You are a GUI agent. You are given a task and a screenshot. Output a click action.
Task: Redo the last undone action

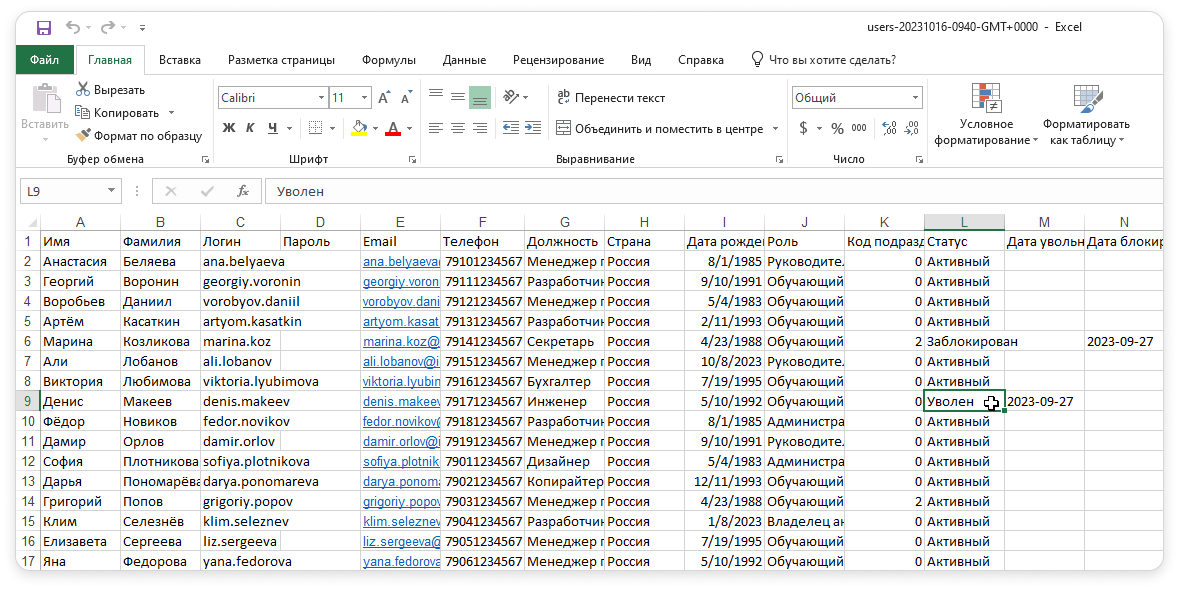tap(108, 28)
